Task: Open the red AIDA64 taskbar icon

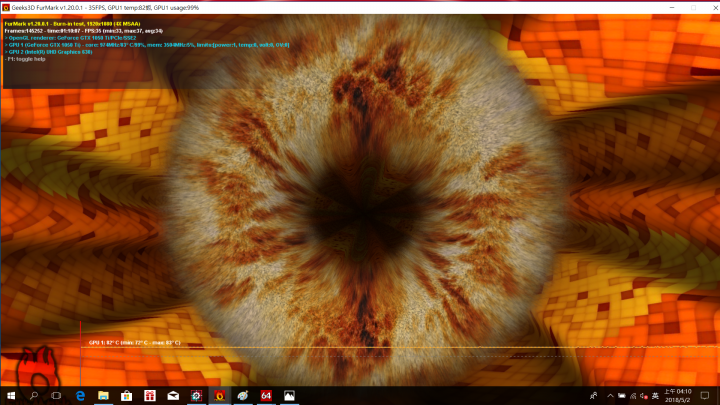Action: coord(266,395)
